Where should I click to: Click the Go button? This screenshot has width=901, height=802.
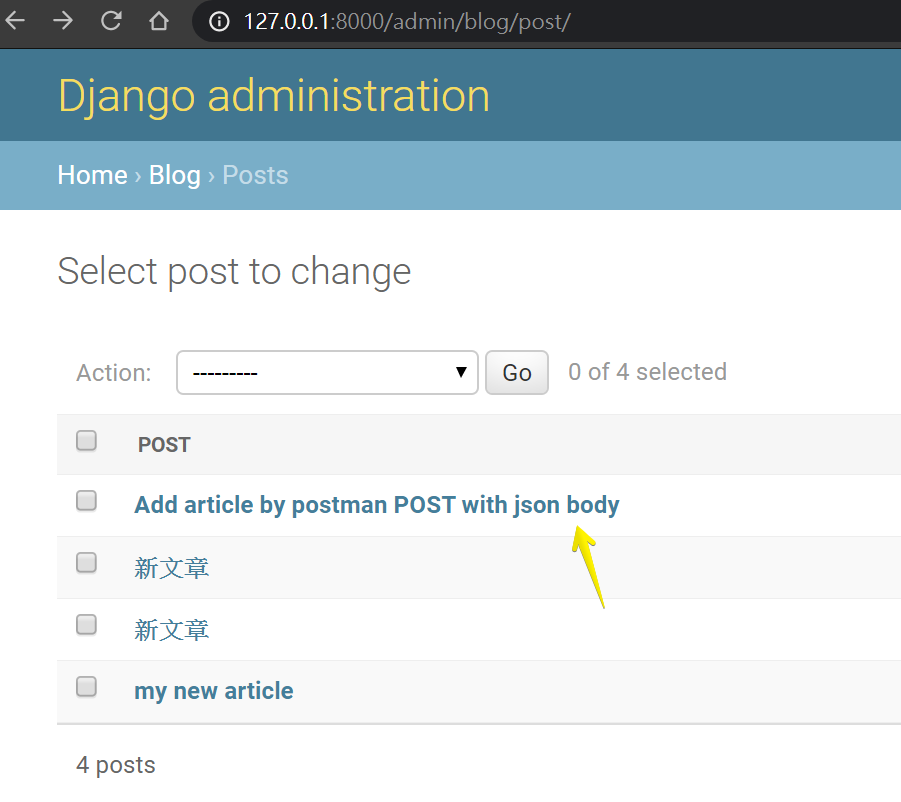pos(516,373)
